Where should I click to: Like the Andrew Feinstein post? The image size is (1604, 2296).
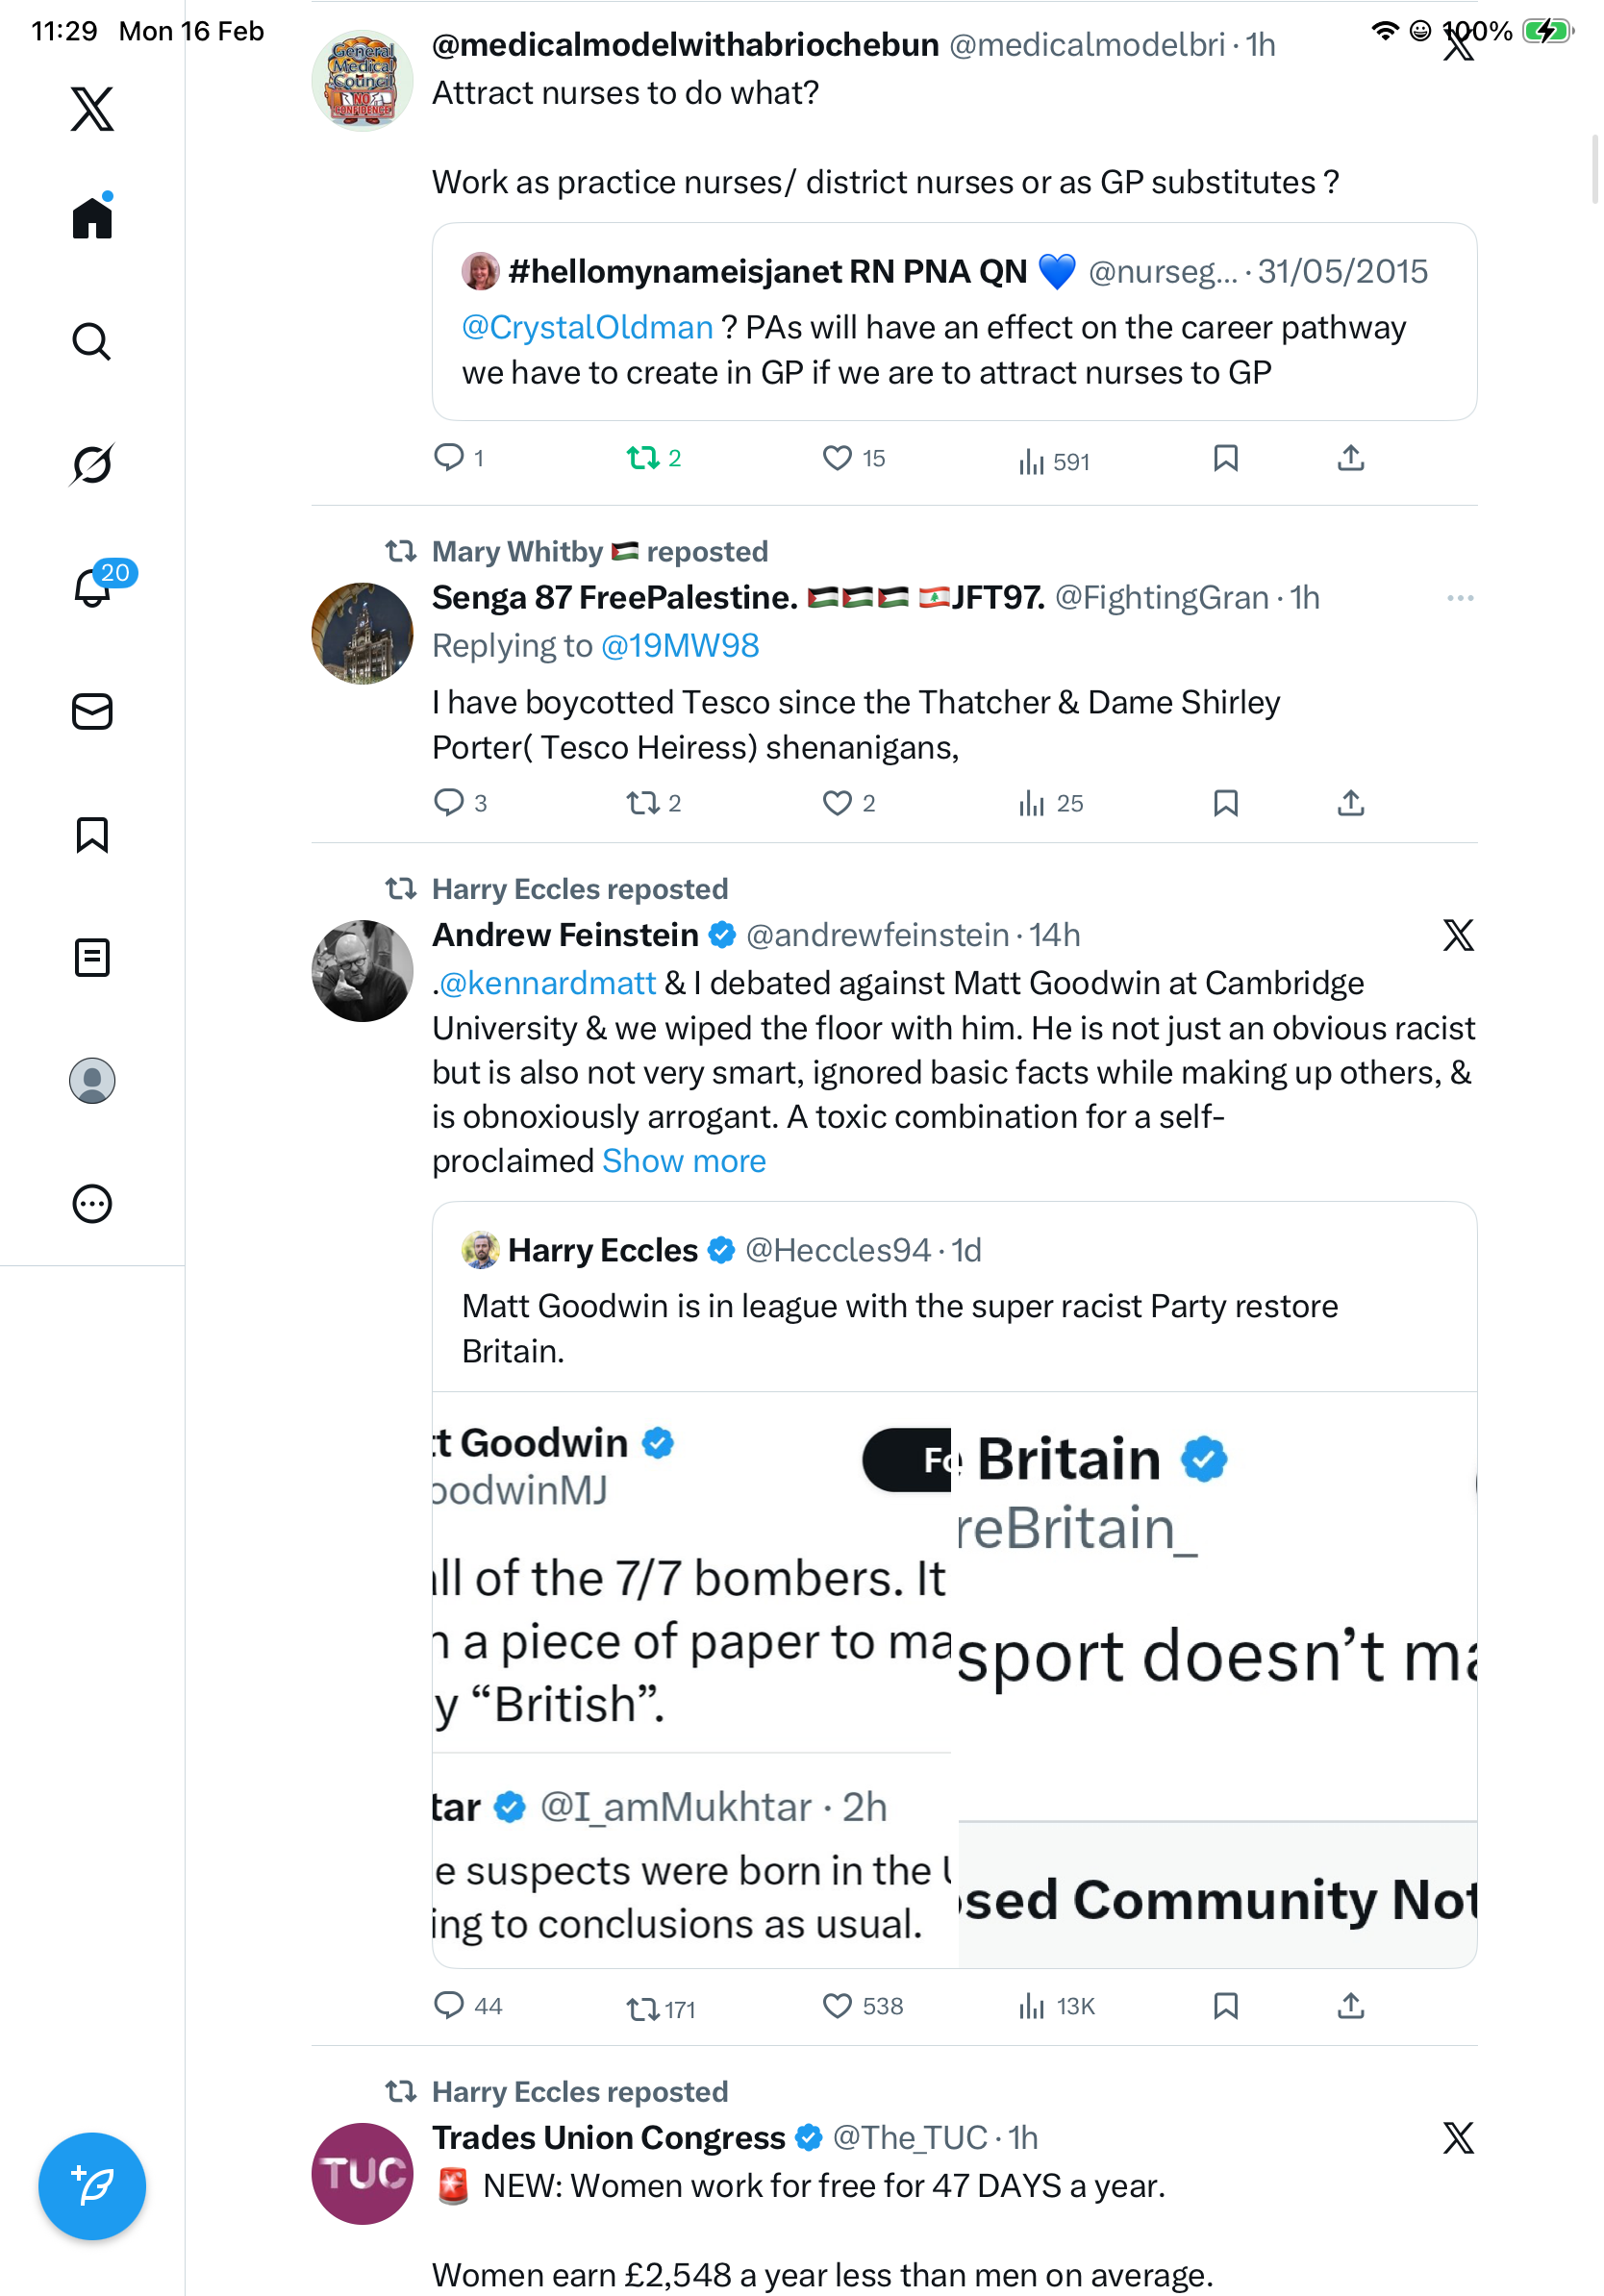(x=837, y=2006)
